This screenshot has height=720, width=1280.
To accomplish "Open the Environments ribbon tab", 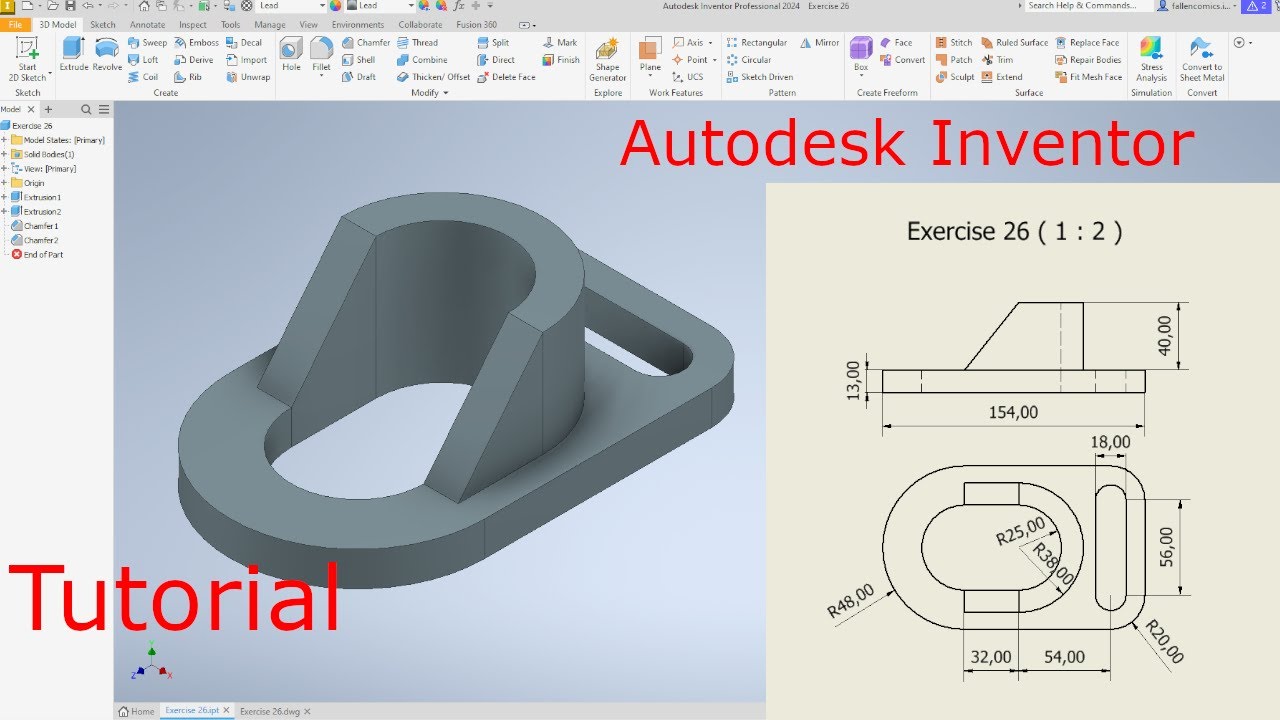I will [x=357, y=24].
